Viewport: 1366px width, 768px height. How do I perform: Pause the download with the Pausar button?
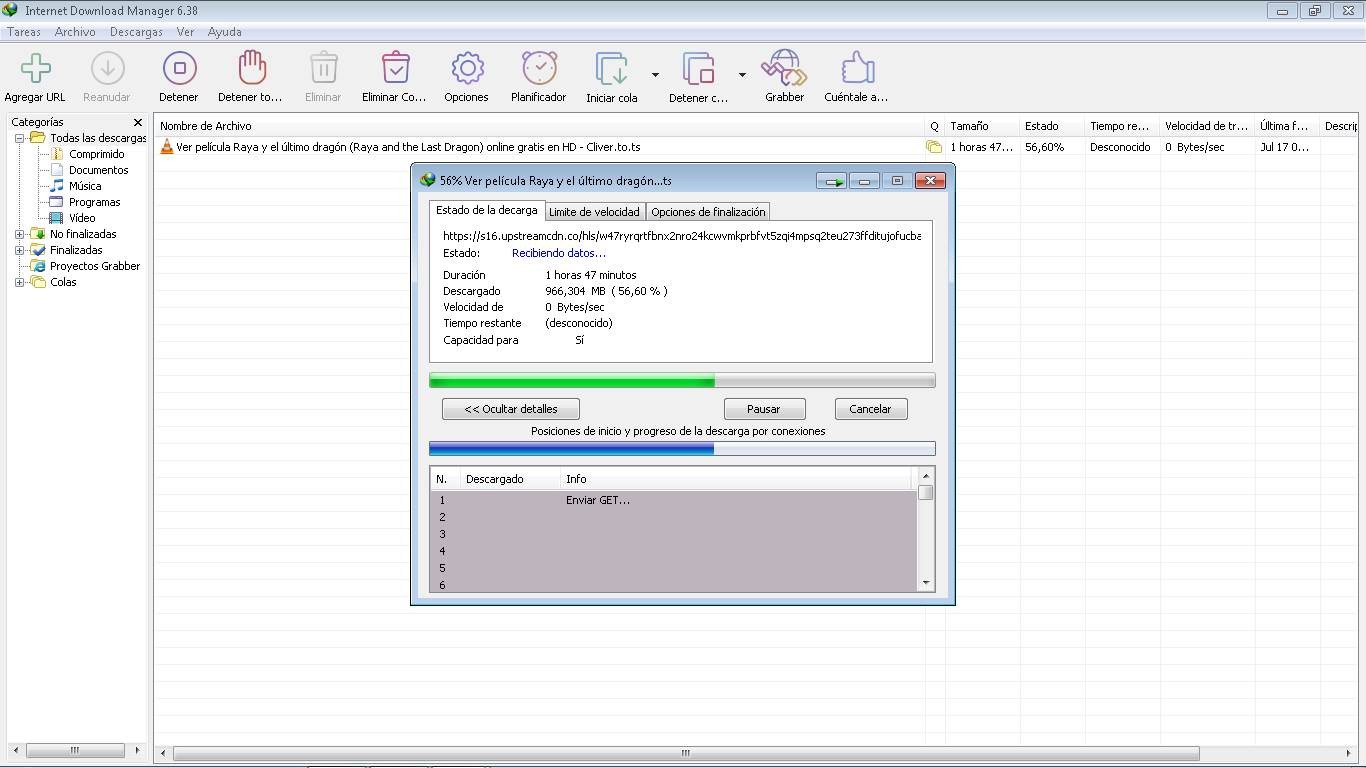pyautogui.click(x=764, y=409)
